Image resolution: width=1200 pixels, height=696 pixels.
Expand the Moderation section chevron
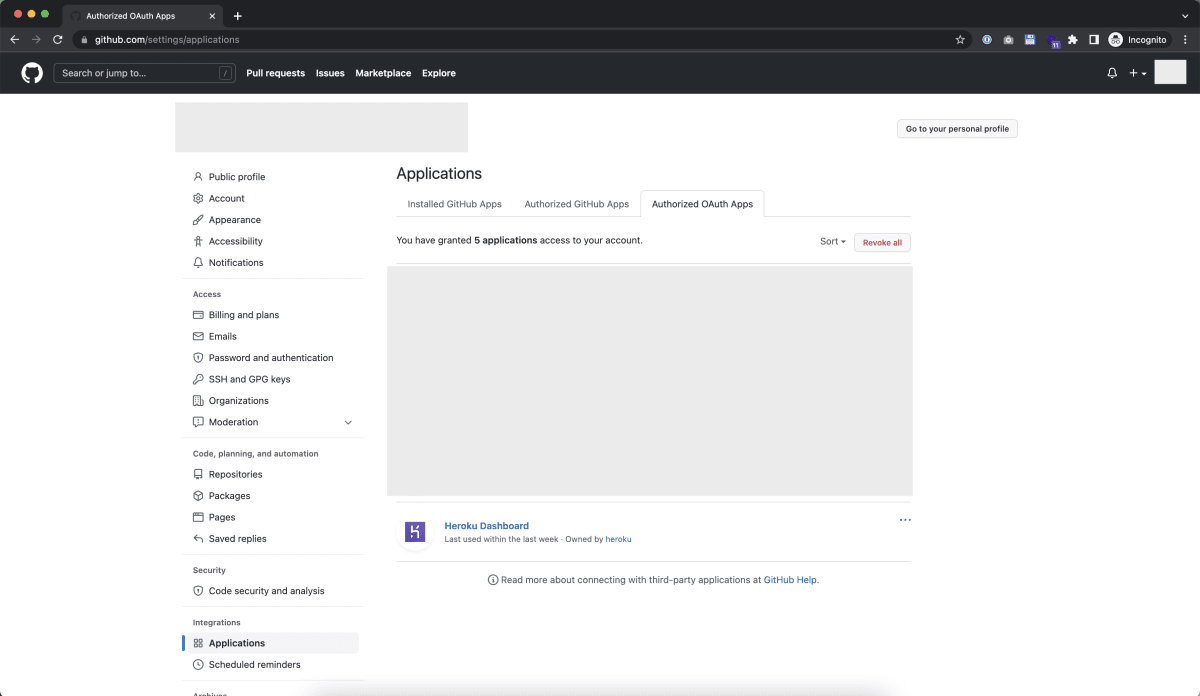point(348,422)
